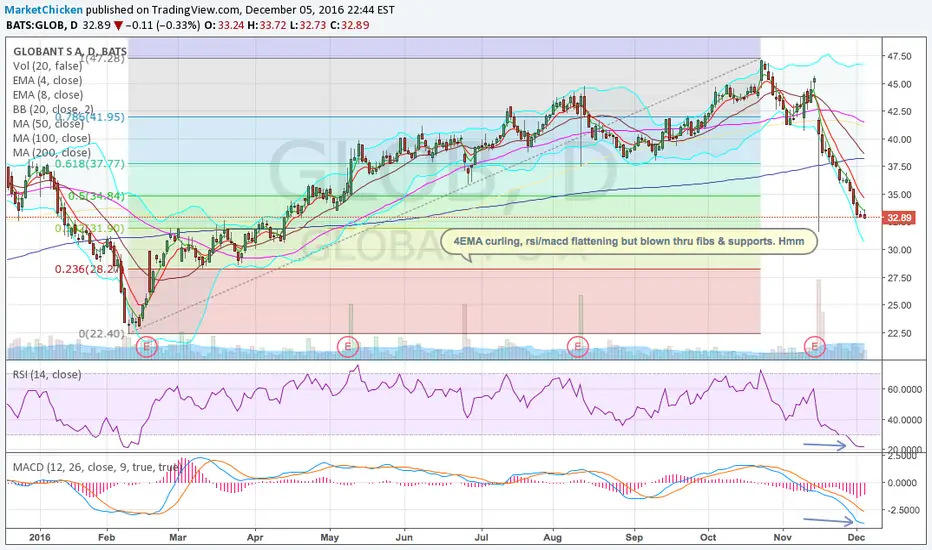Click the 60.0000 RSI axis label
932x550 pixels.
pyautogui.click(x=905, y=389)
